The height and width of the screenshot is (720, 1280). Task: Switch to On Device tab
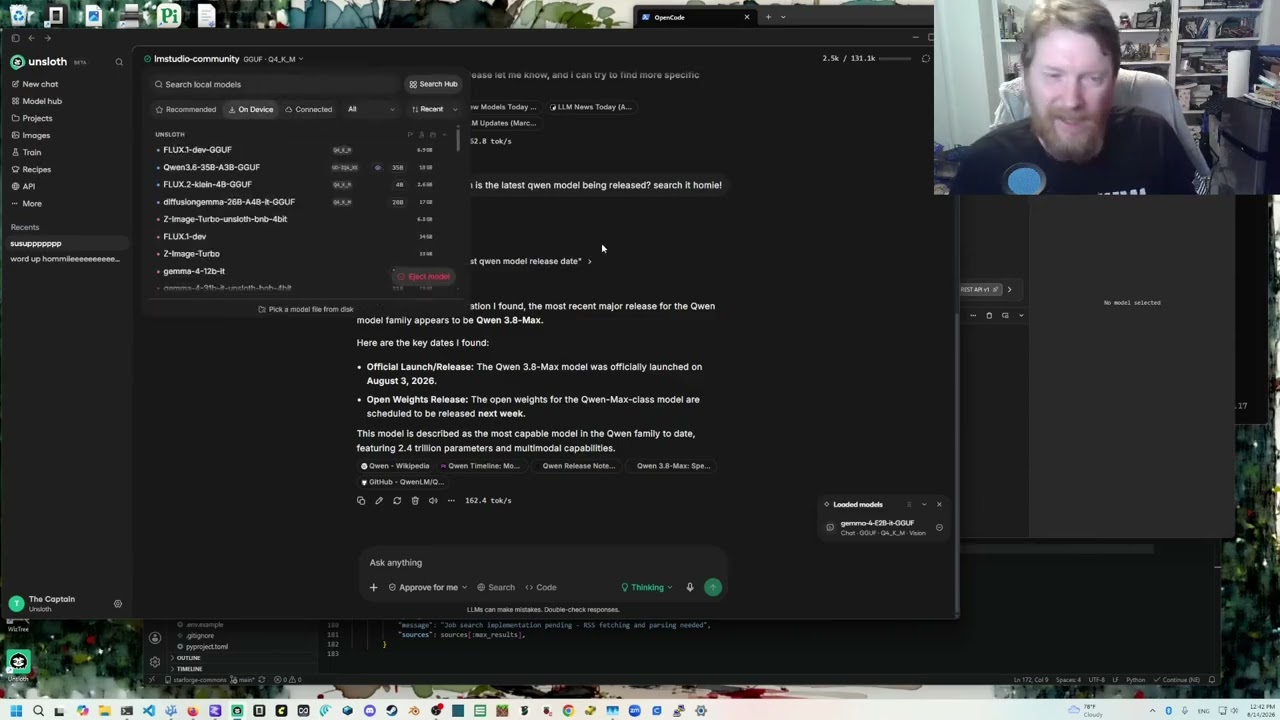(251, 109)
